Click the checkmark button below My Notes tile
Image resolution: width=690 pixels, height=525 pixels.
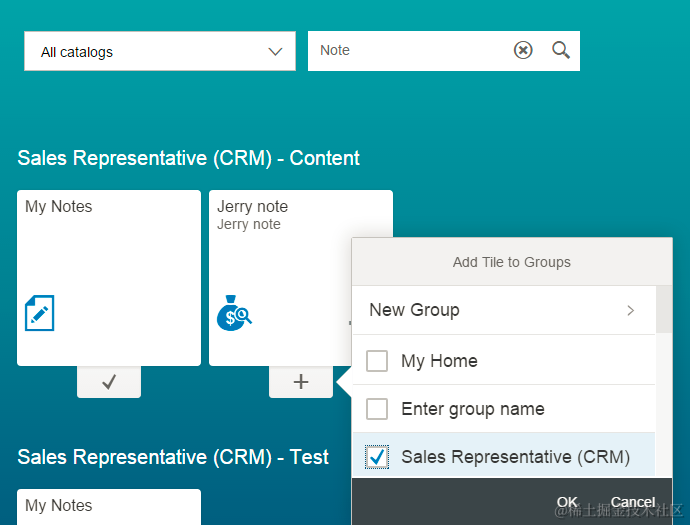coord(109,382)
